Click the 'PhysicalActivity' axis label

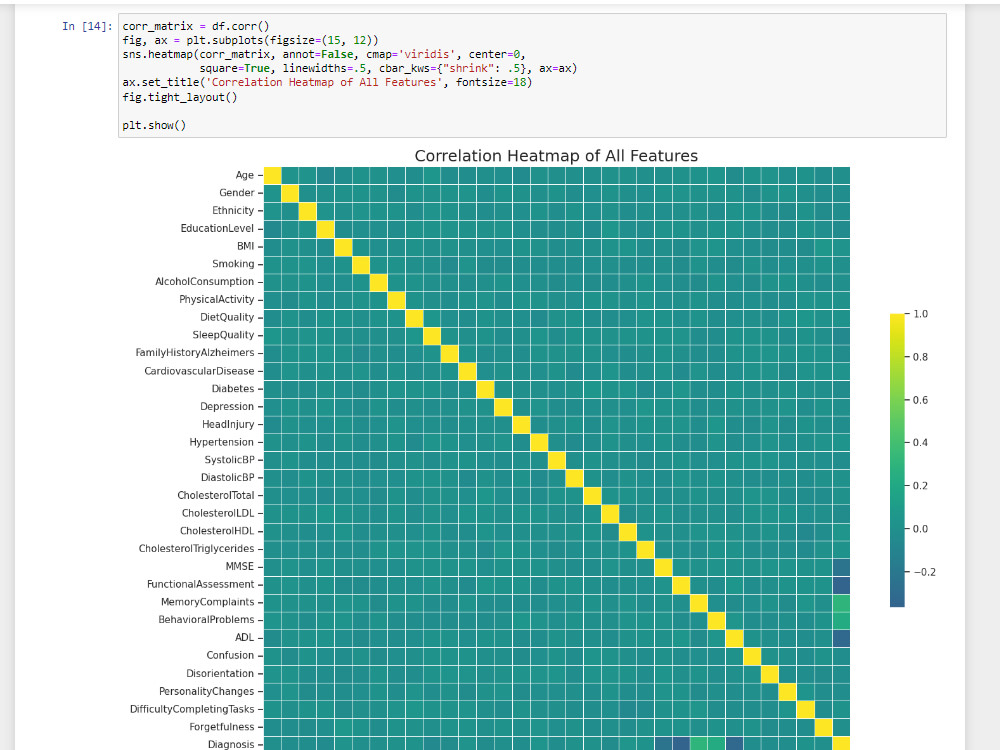pyautogui.click(x=217, y=299)
